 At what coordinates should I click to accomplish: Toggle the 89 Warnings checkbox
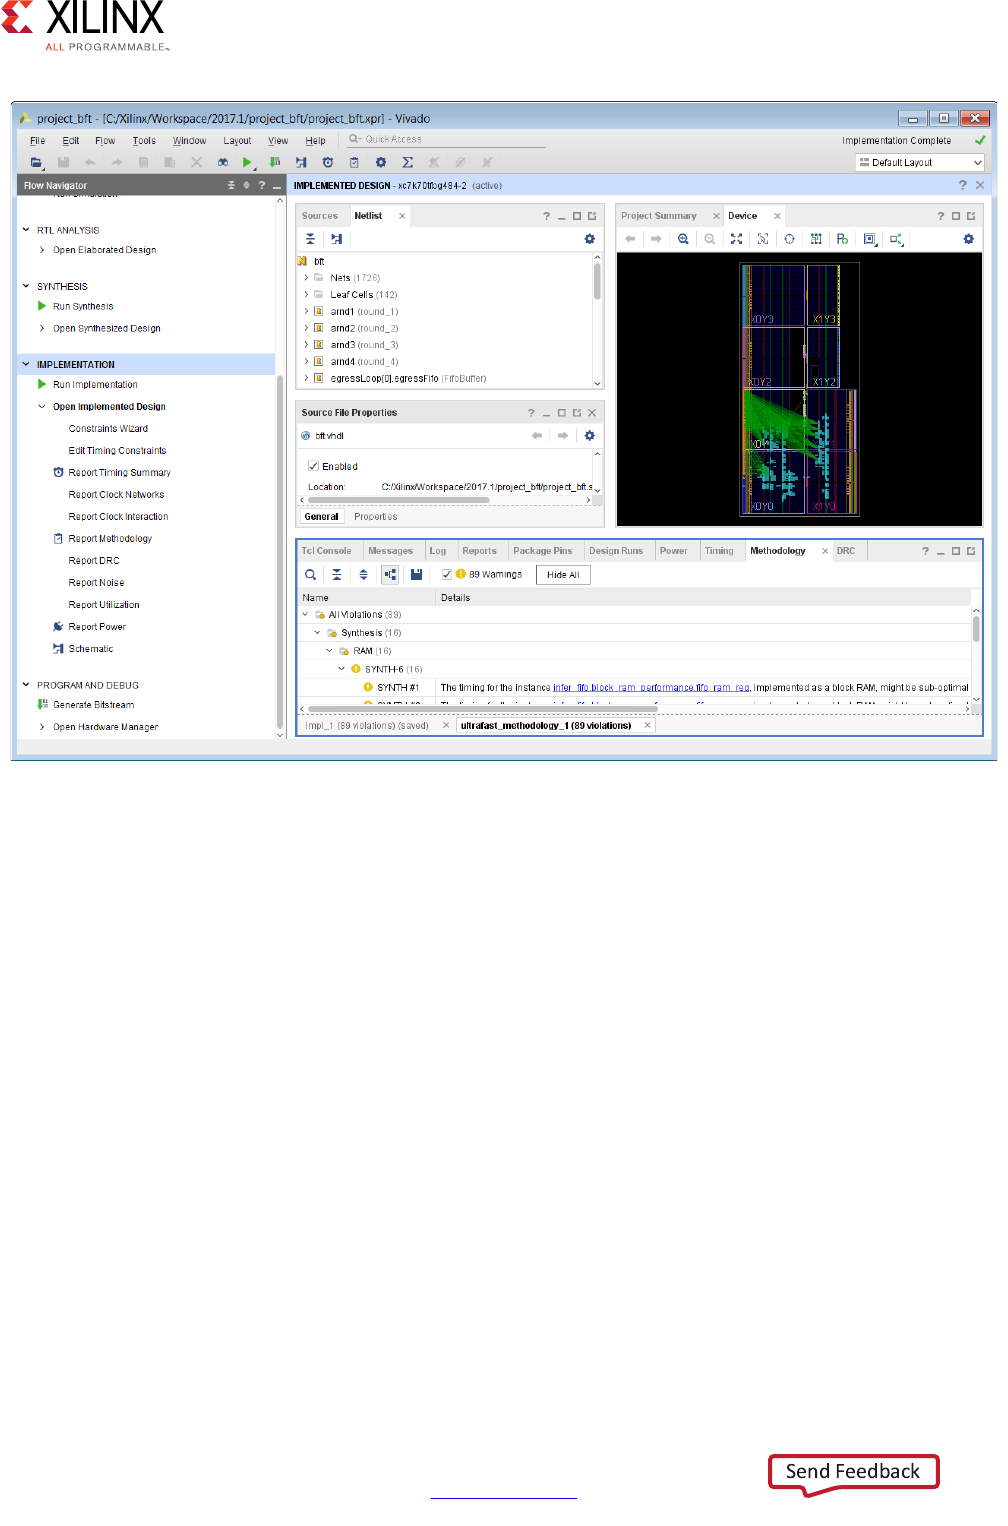coord(447,575)
